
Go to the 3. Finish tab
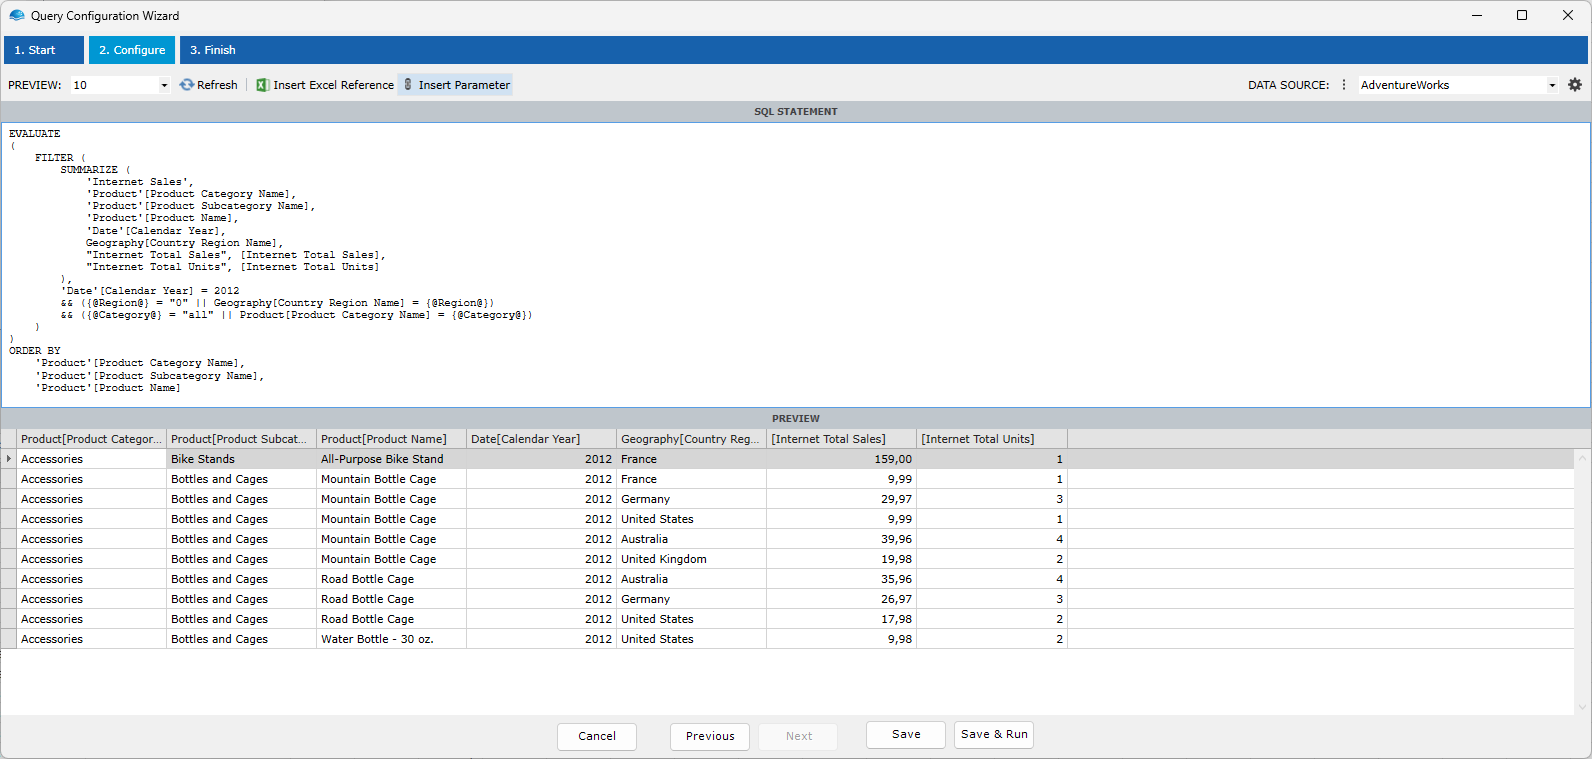tap(213, 50)
